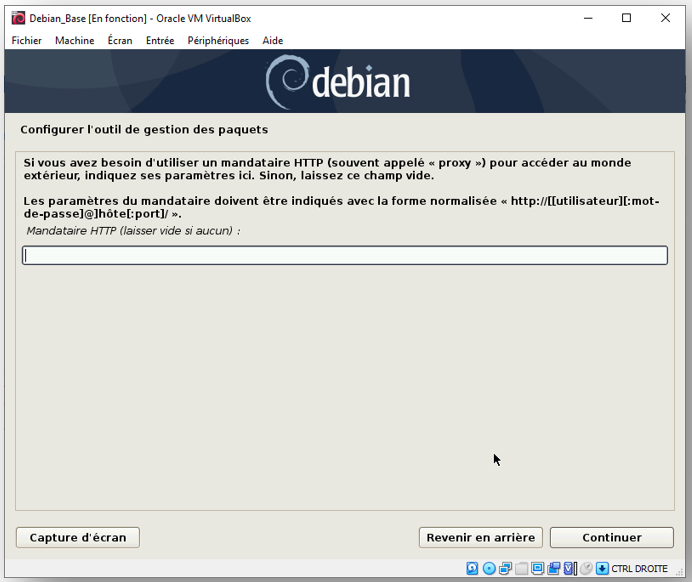Image resolution: width=692 pixels, height=582 pixels.
Task: Click the Capture d'écran button
Action: [78, 537]
